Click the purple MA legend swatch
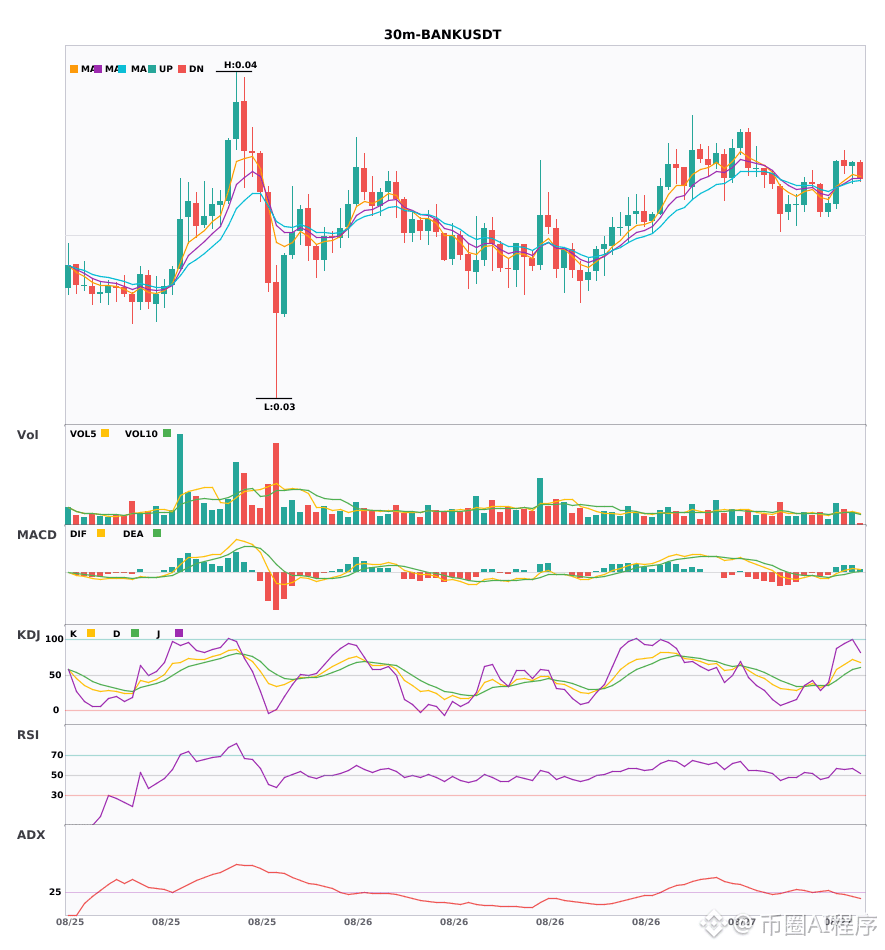 (98, 69)
